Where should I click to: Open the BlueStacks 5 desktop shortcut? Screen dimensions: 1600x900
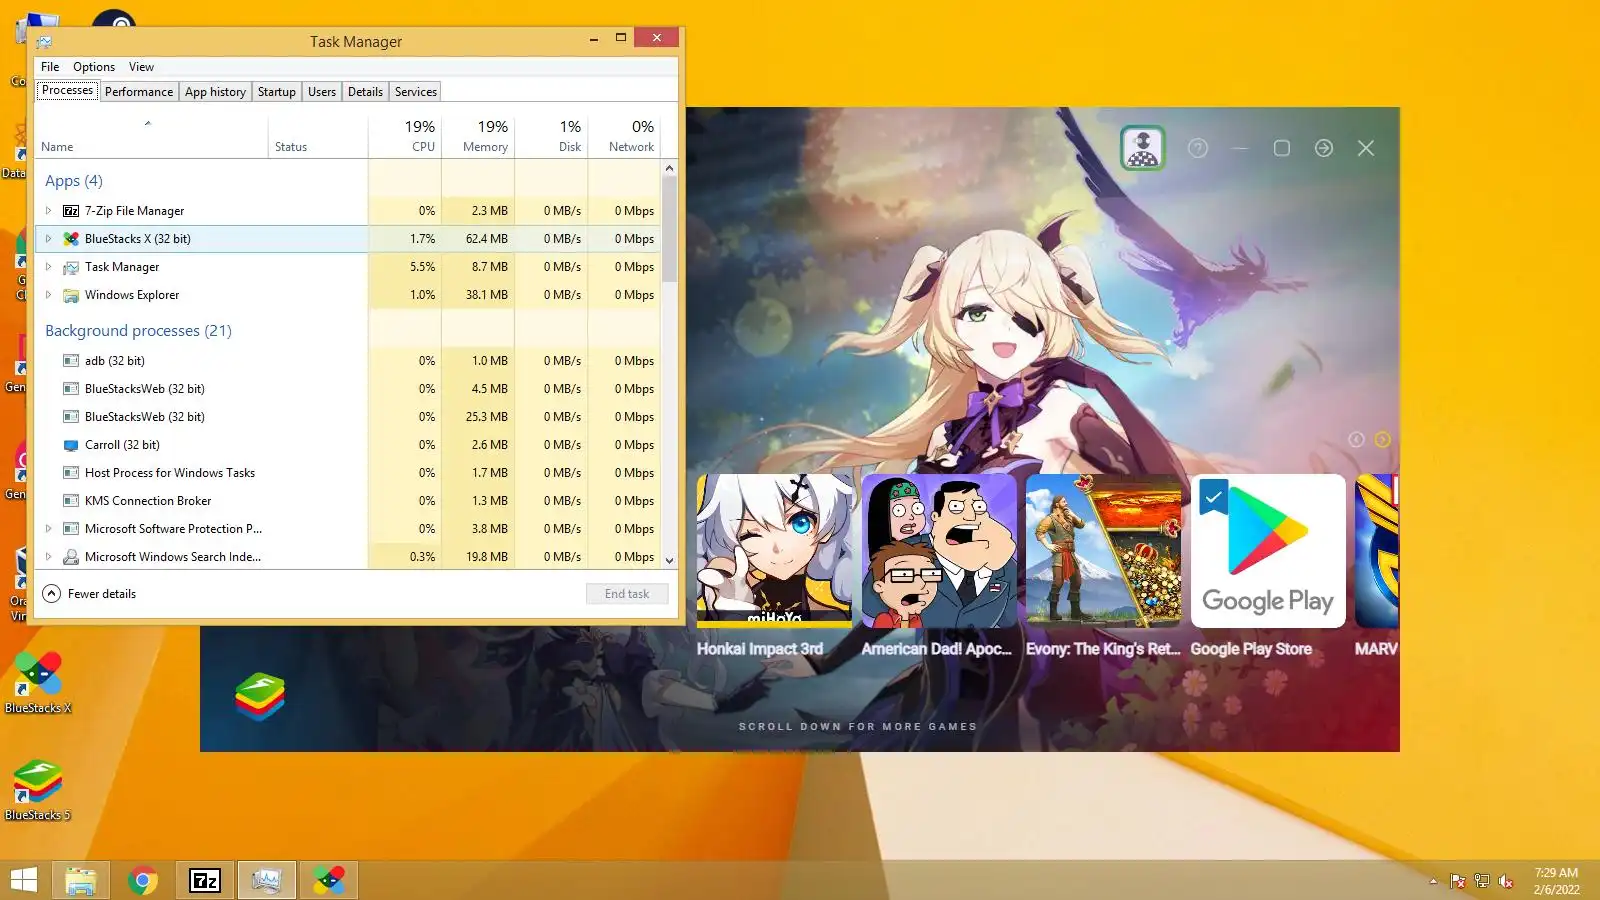(38, 790)
